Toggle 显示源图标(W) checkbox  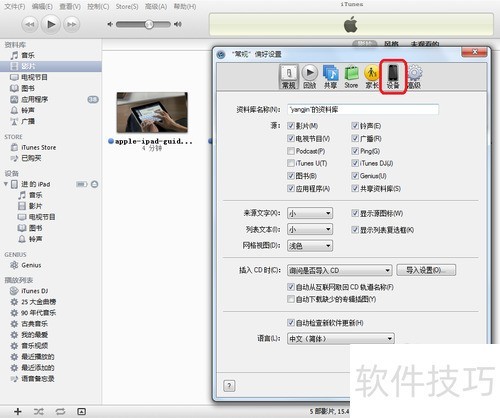click(x=355, y=213)
